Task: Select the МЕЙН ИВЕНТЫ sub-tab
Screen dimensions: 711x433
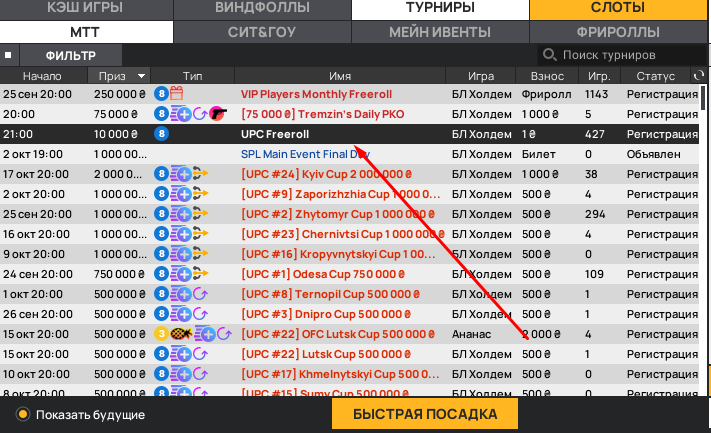Action: [x=440, y=32]
